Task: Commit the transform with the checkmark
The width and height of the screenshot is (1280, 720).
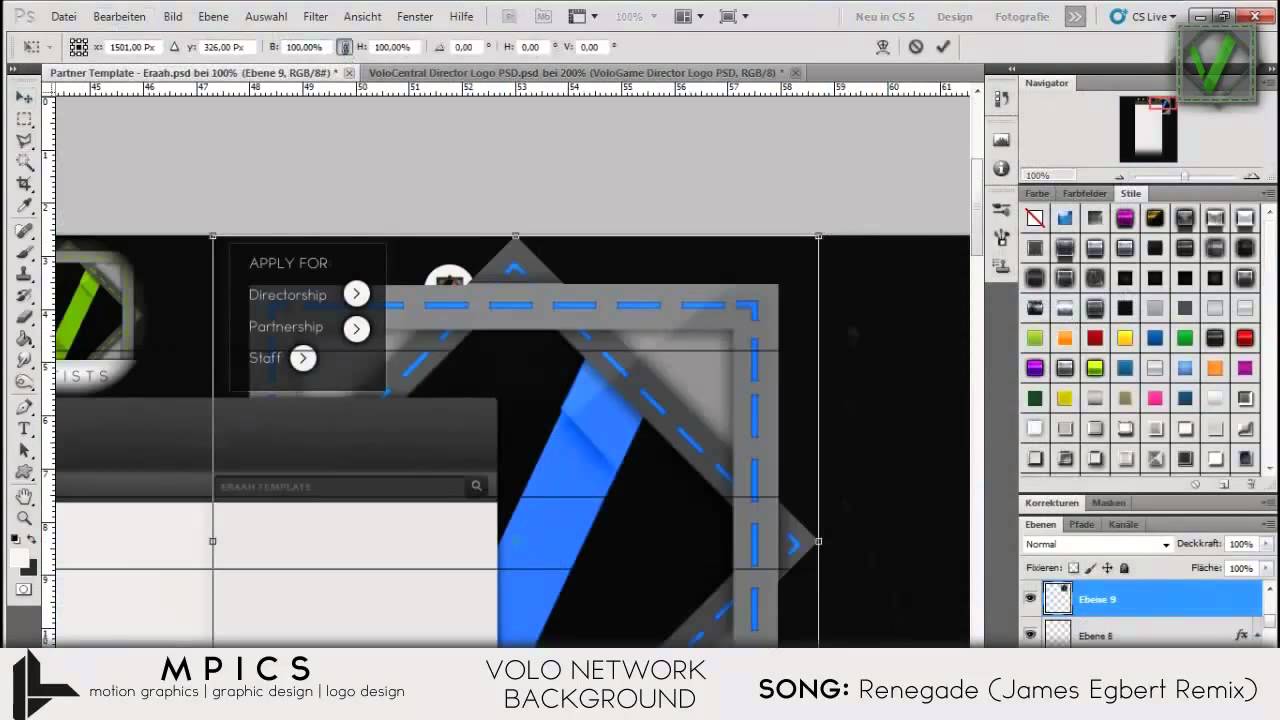Action: pos(943,47)
